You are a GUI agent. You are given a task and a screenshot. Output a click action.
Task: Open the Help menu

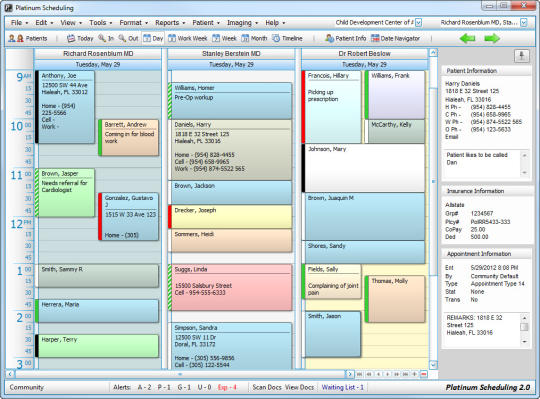[275, 23]
